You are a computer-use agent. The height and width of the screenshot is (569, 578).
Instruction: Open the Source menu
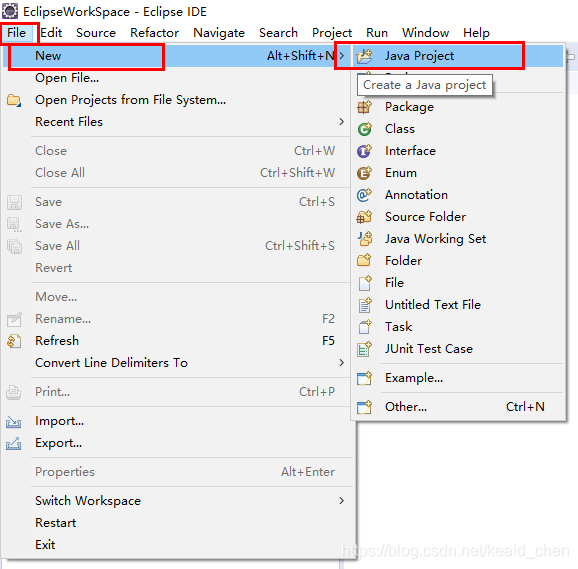tap(96, 33)
